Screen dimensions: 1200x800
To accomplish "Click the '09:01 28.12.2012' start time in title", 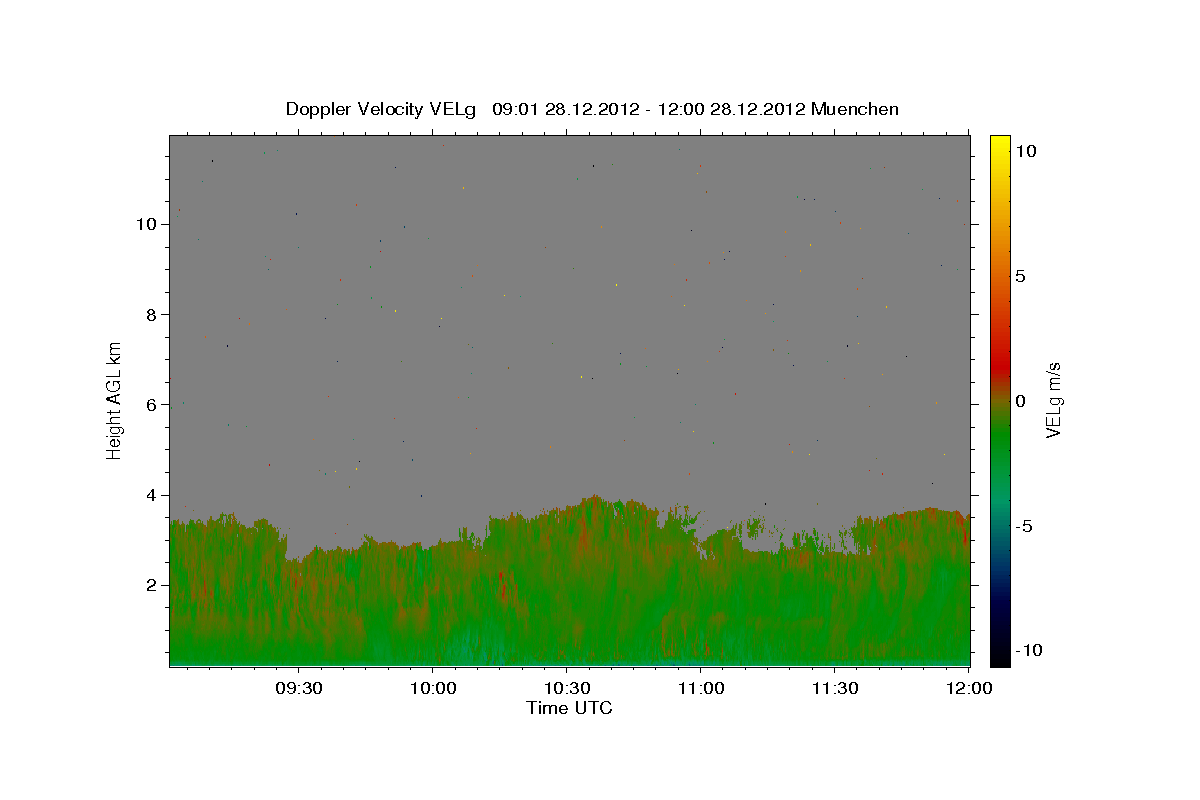I will [564, 109].
